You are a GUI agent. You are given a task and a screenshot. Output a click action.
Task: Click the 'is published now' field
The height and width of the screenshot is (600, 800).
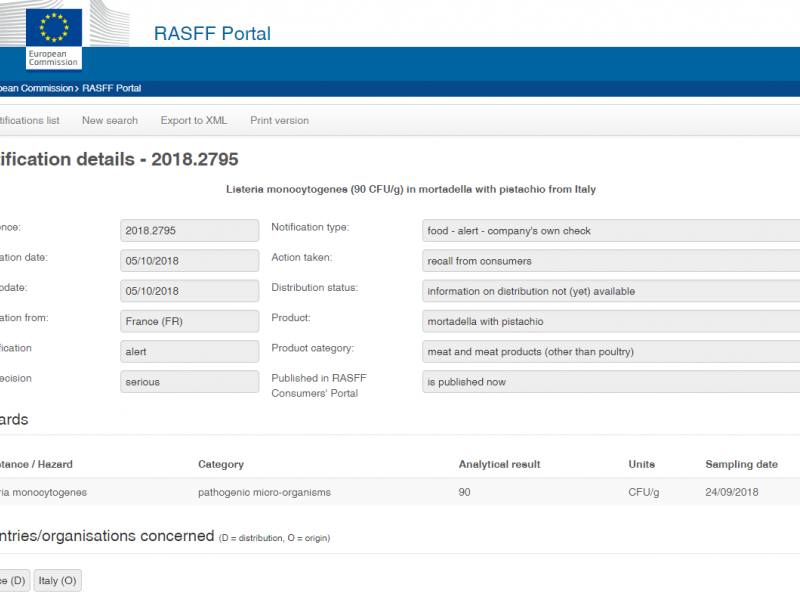tap(610, 382)
